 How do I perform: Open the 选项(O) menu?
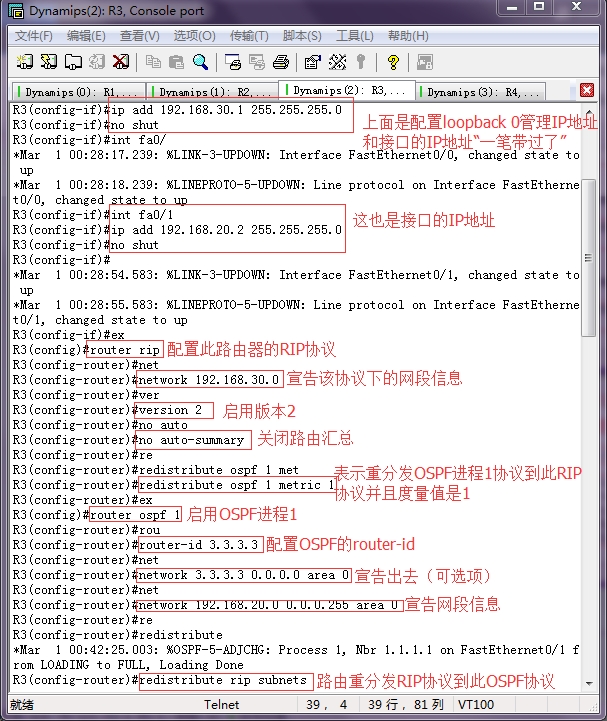click(x=195, y=36)
